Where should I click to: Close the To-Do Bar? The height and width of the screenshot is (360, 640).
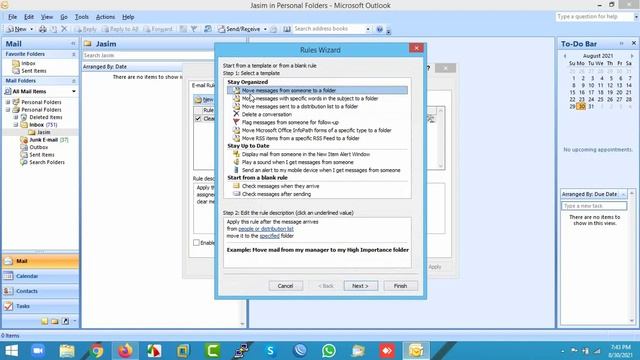click(x=633, y=43)
